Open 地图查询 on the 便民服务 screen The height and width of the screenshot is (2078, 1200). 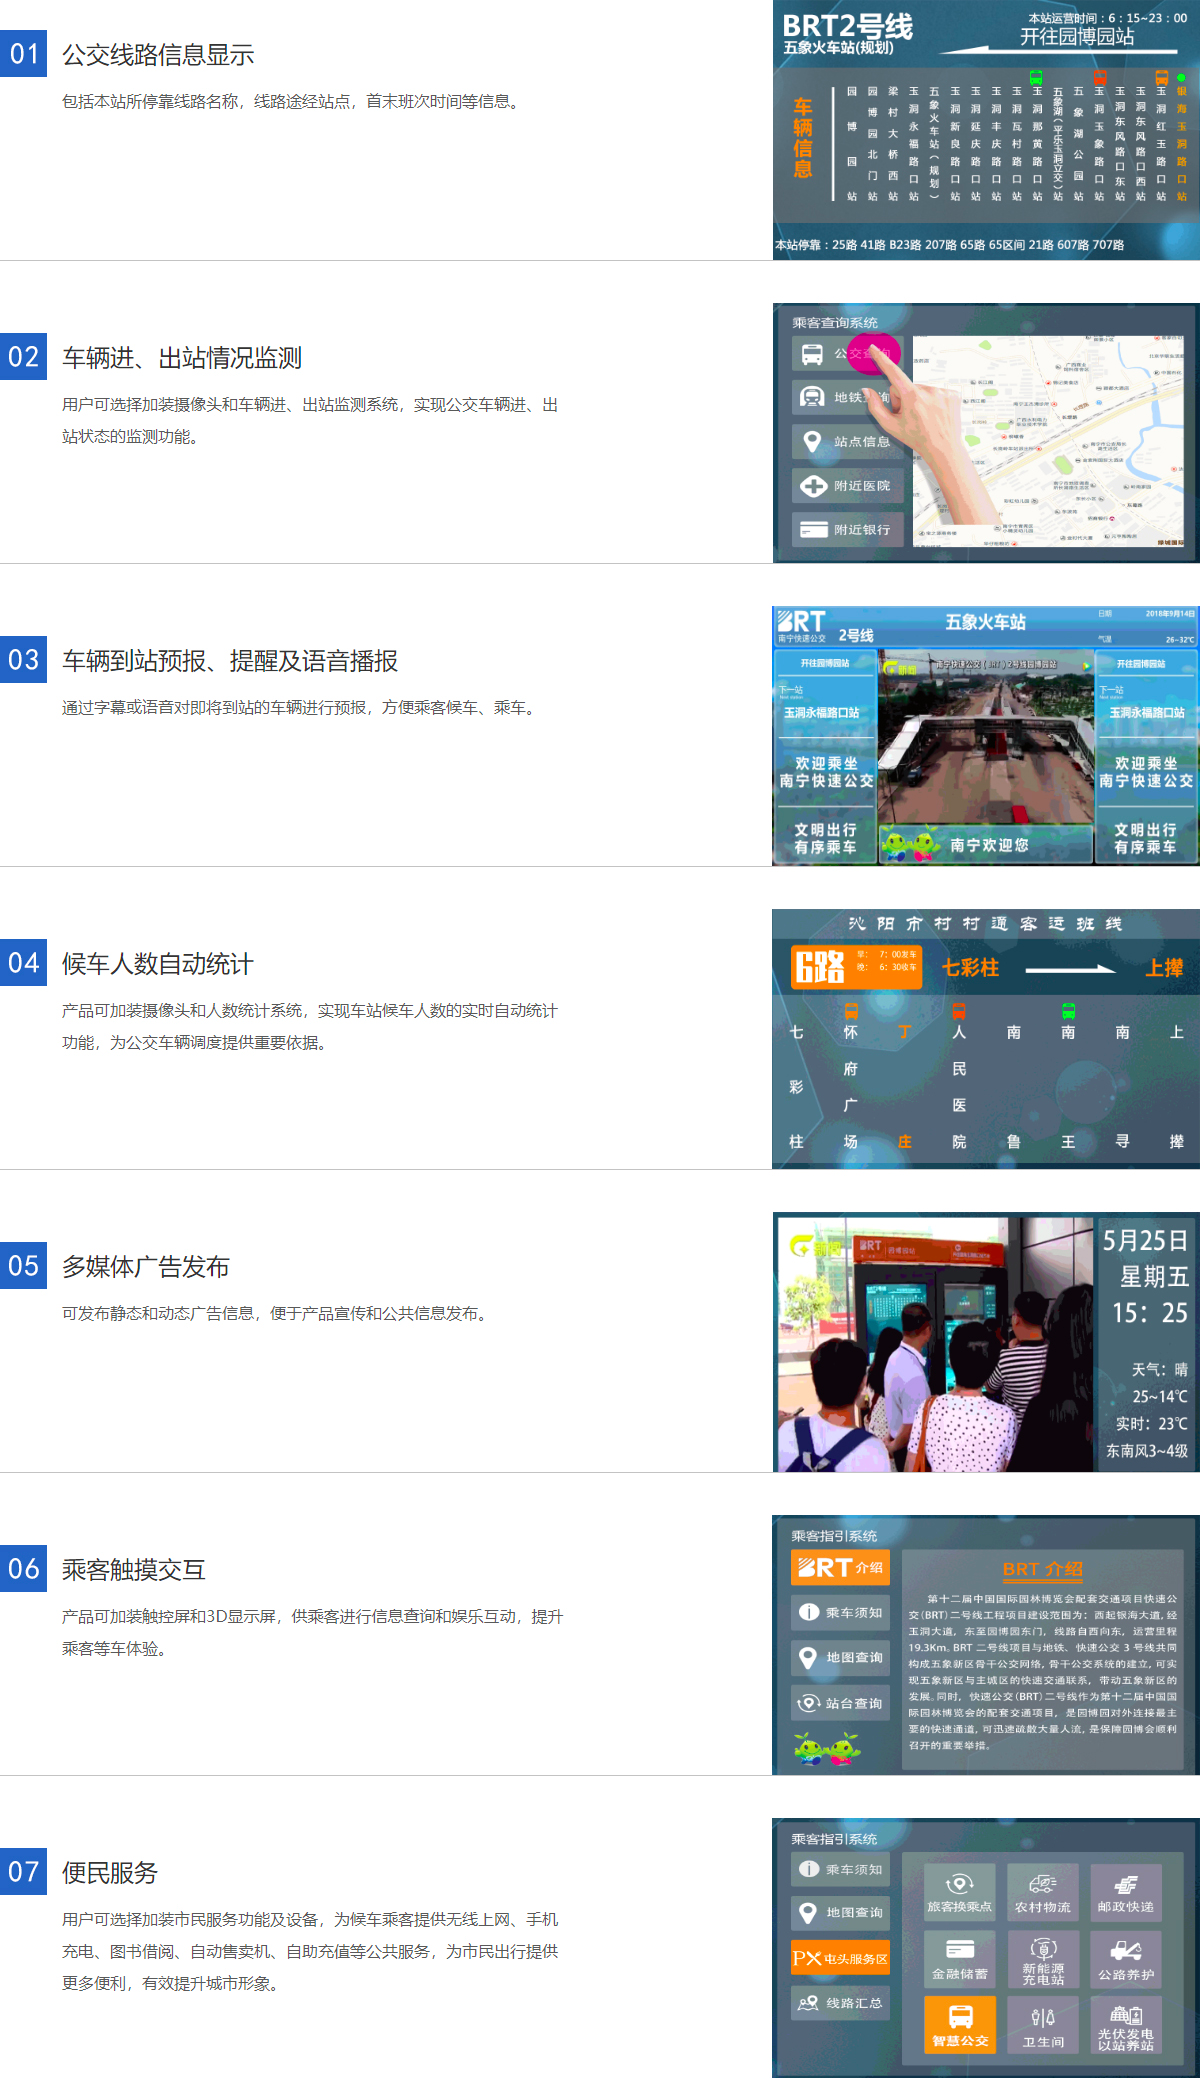[840, 1913]
